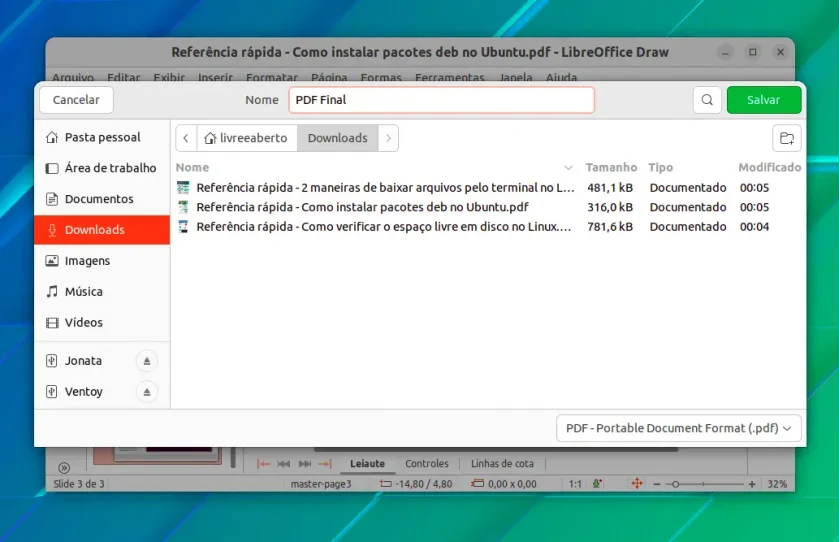Sort files by Modificado column

tap(769, 168)
